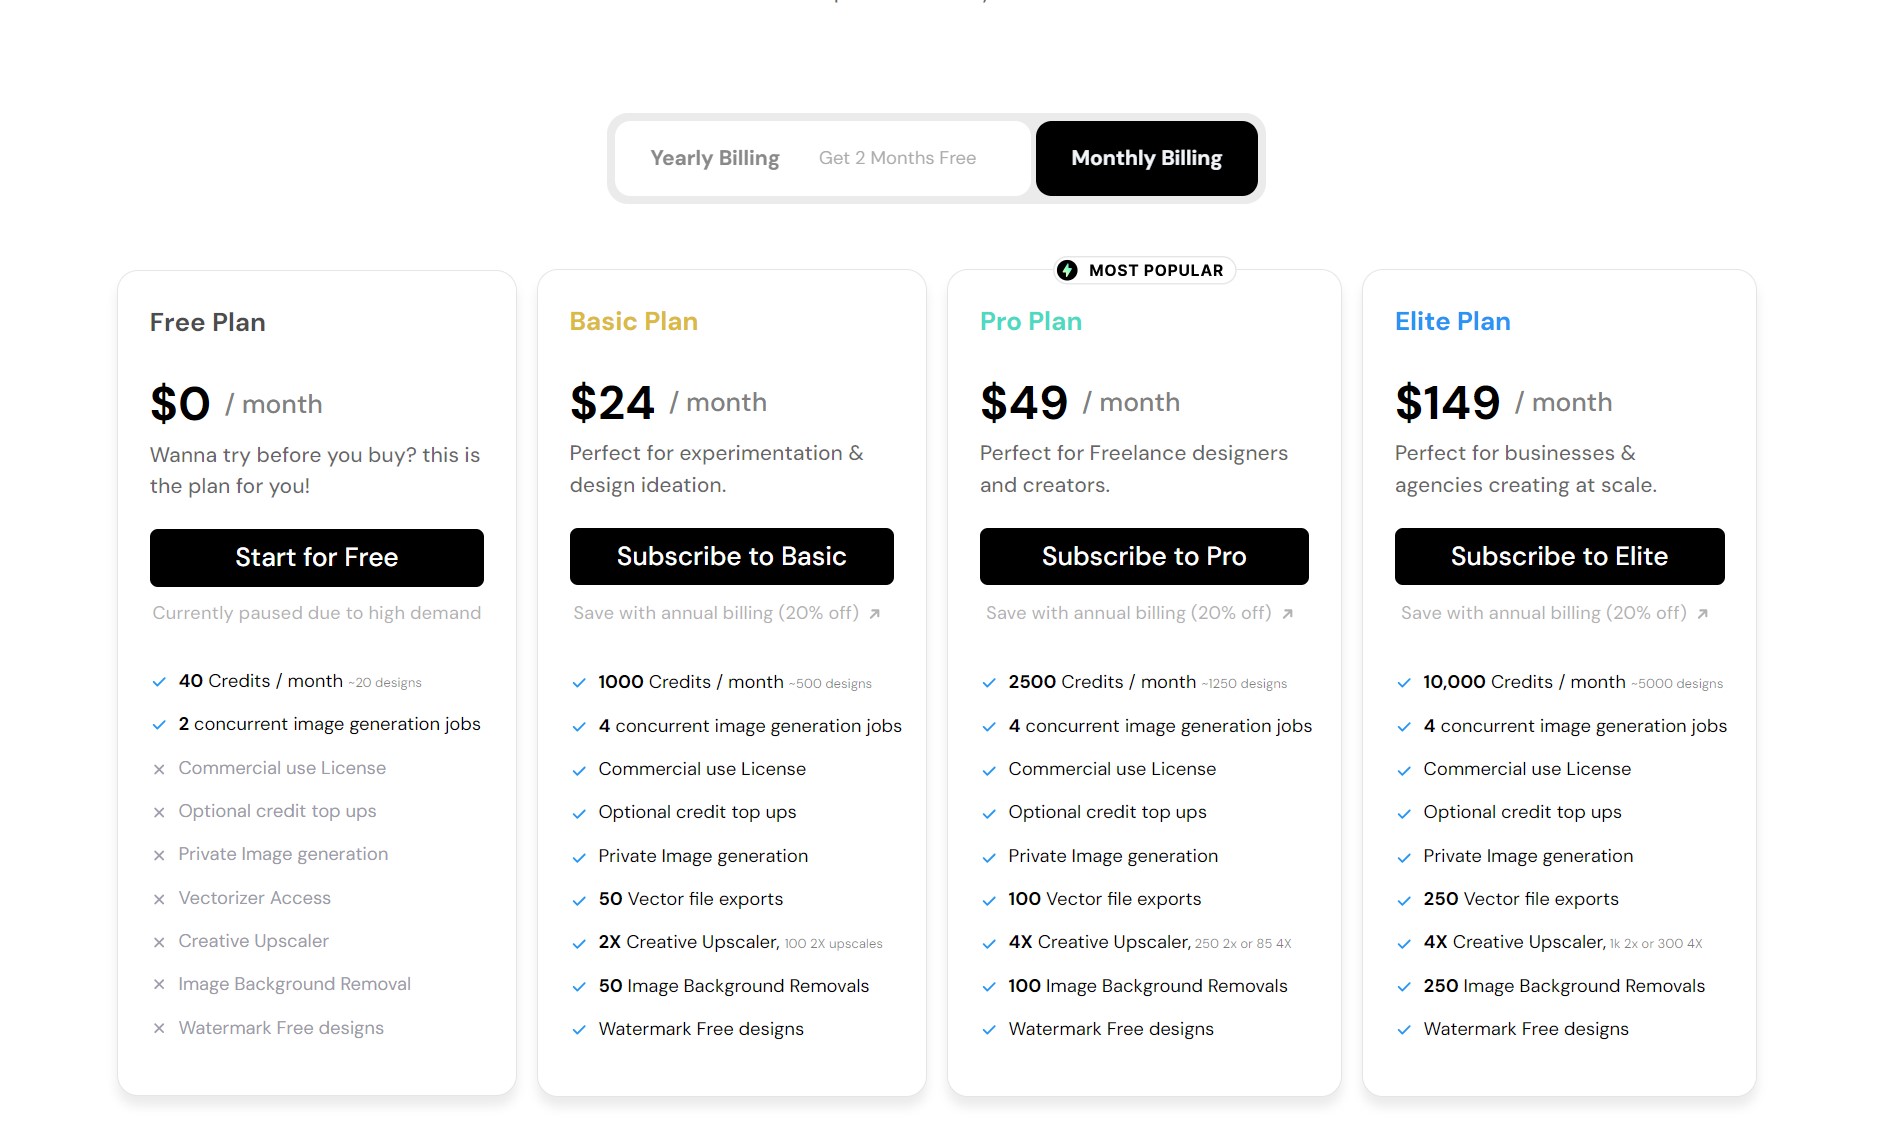Open Basic plan Save with annual billing link

click(716, 613)
